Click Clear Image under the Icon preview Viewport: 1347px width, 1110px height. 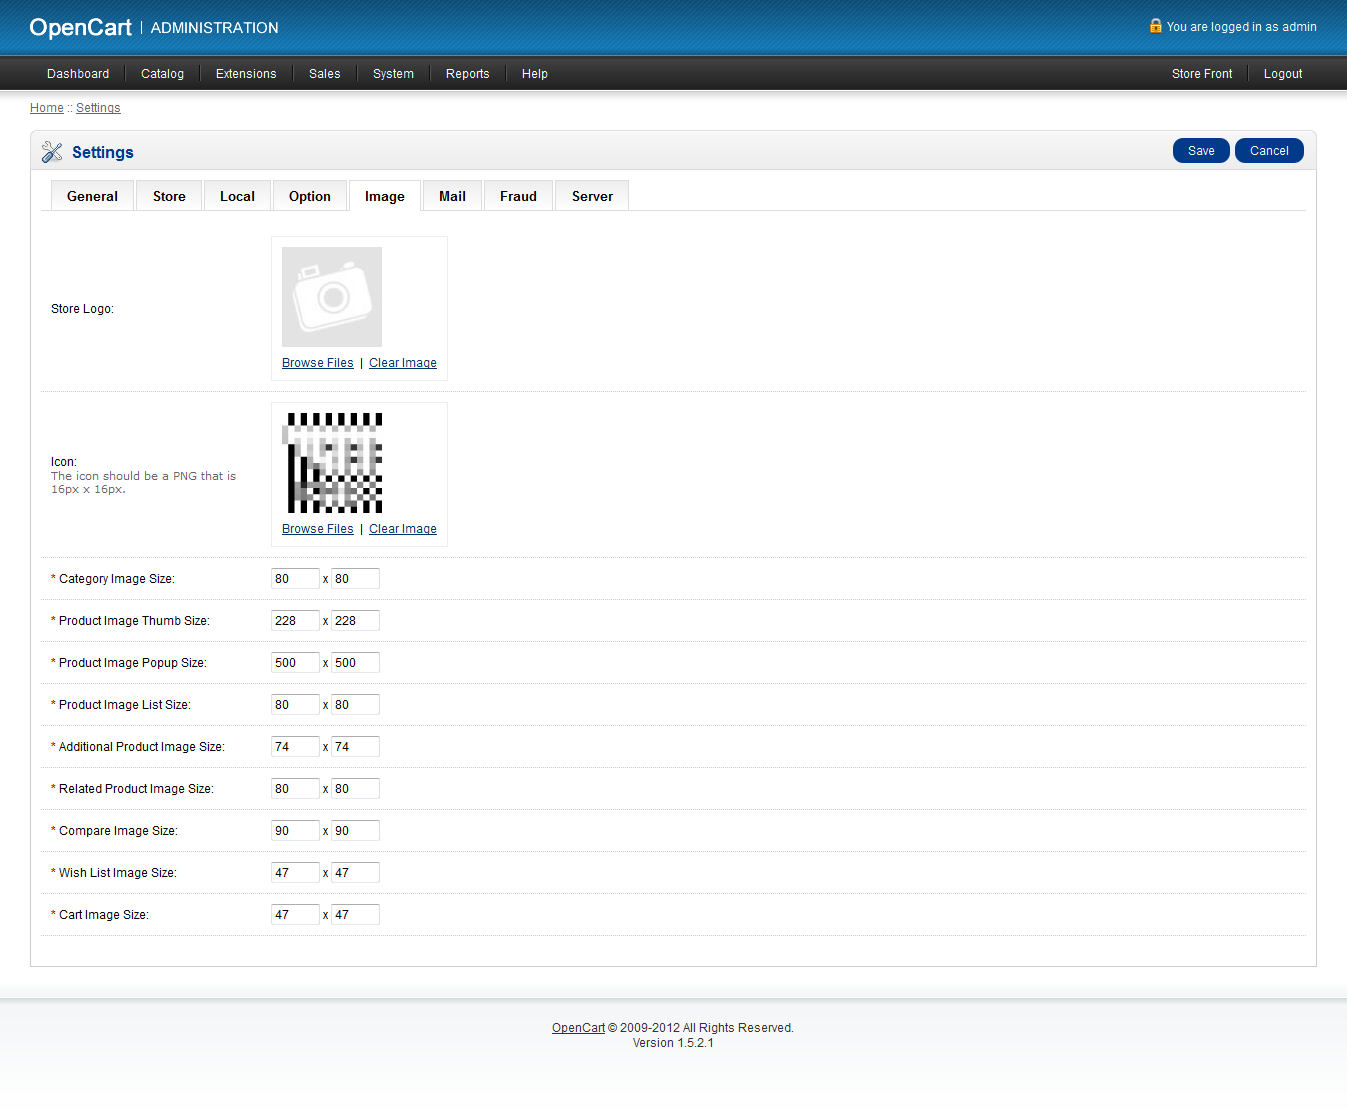(x=402, y=529)
